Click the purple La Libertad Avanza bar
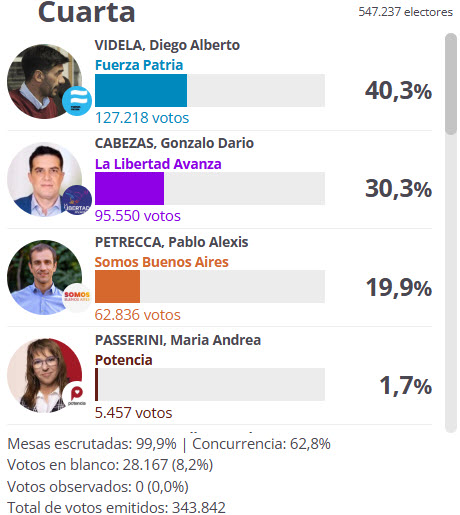This screenshot has width=460, height=515. 129,188
